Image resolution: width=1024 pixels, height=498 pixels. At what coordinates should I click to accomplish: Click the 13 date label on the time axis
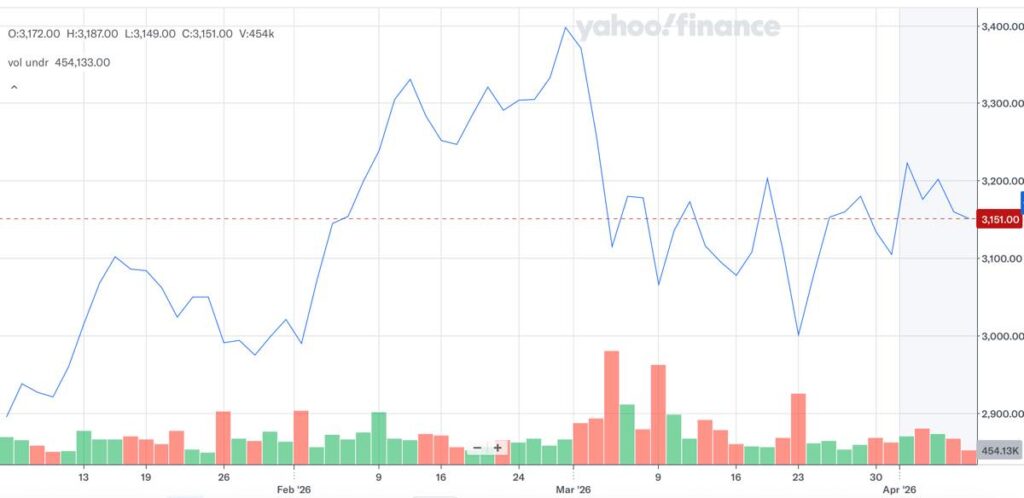tap(84, 477)
